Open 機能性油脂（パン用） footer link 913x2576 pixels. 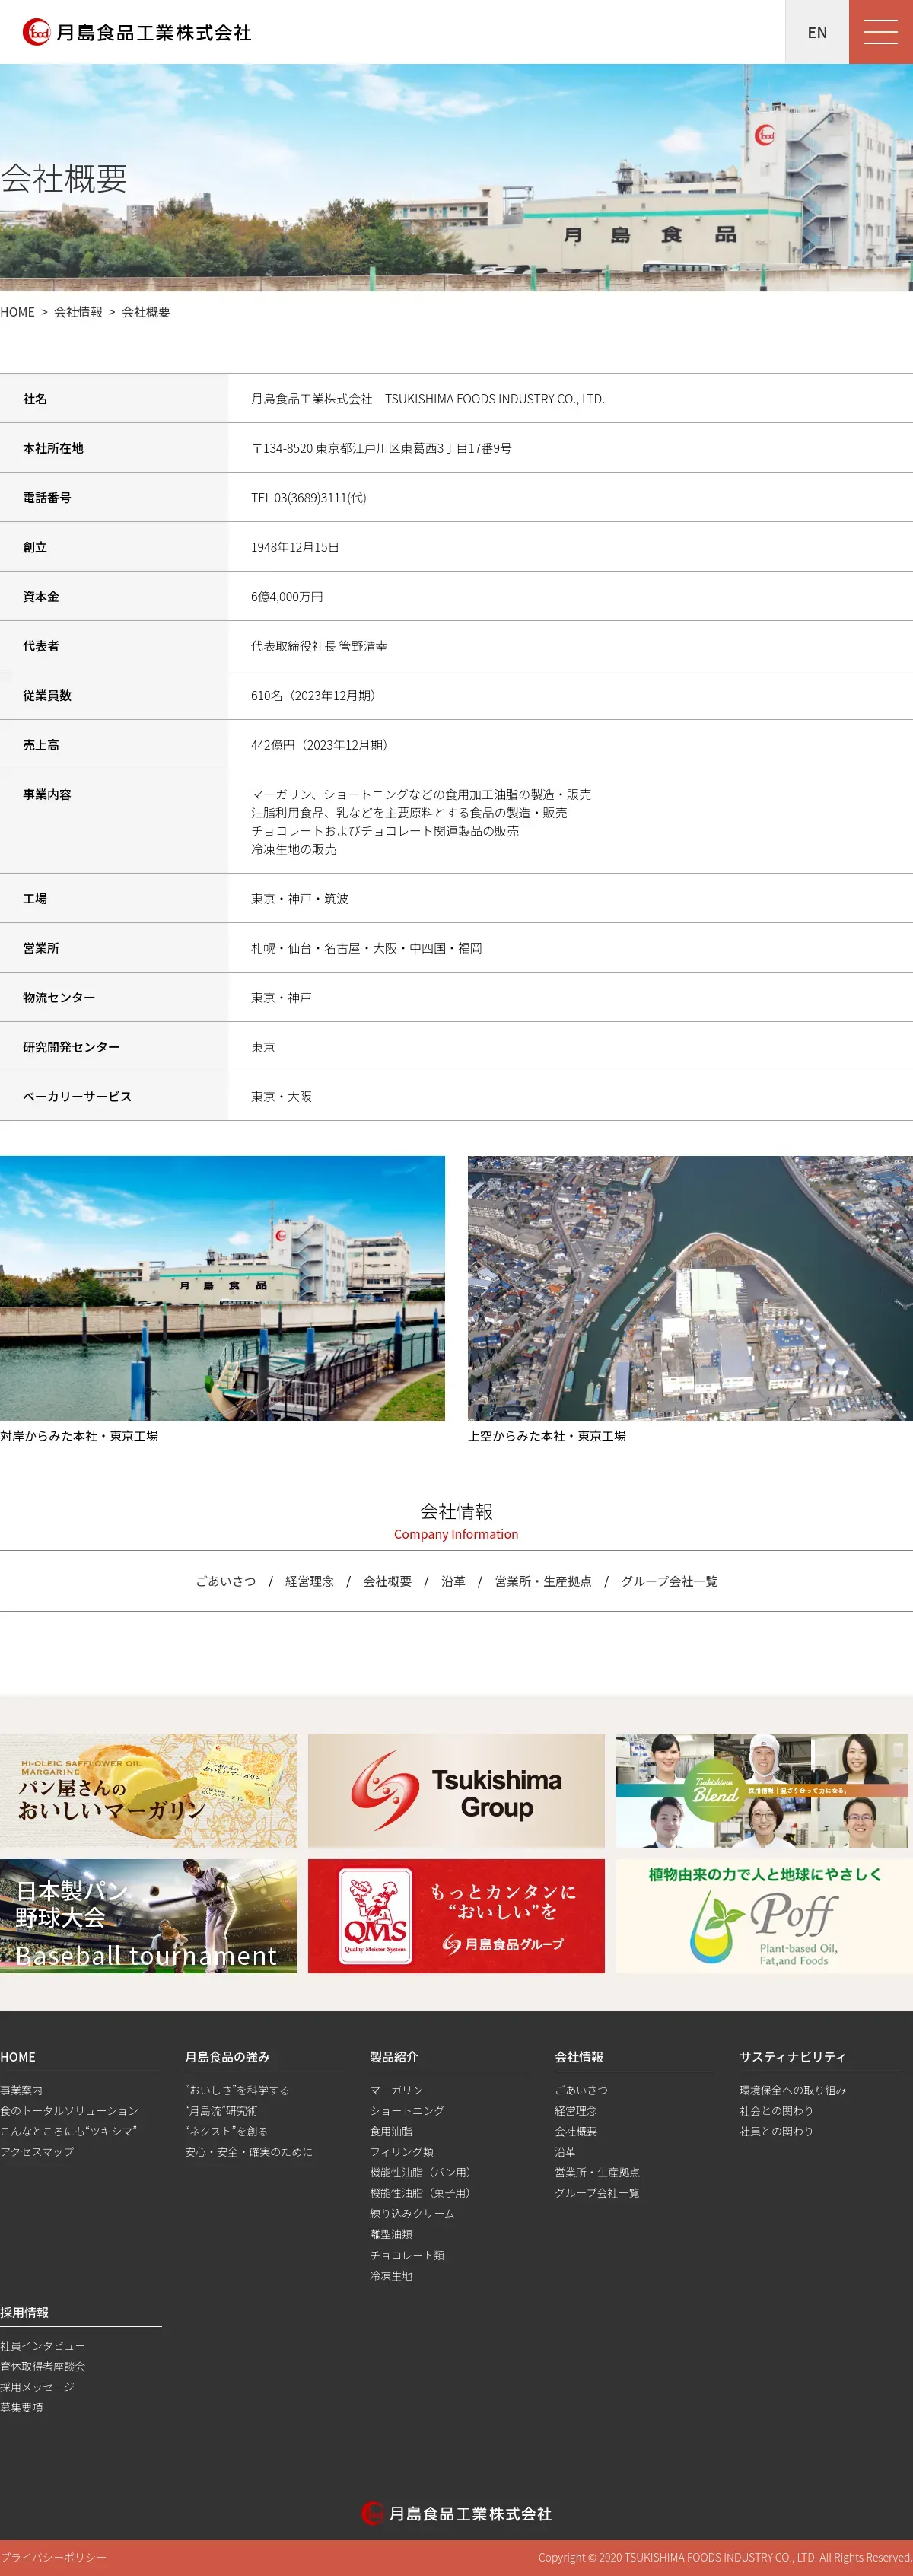pos(420,2172)
